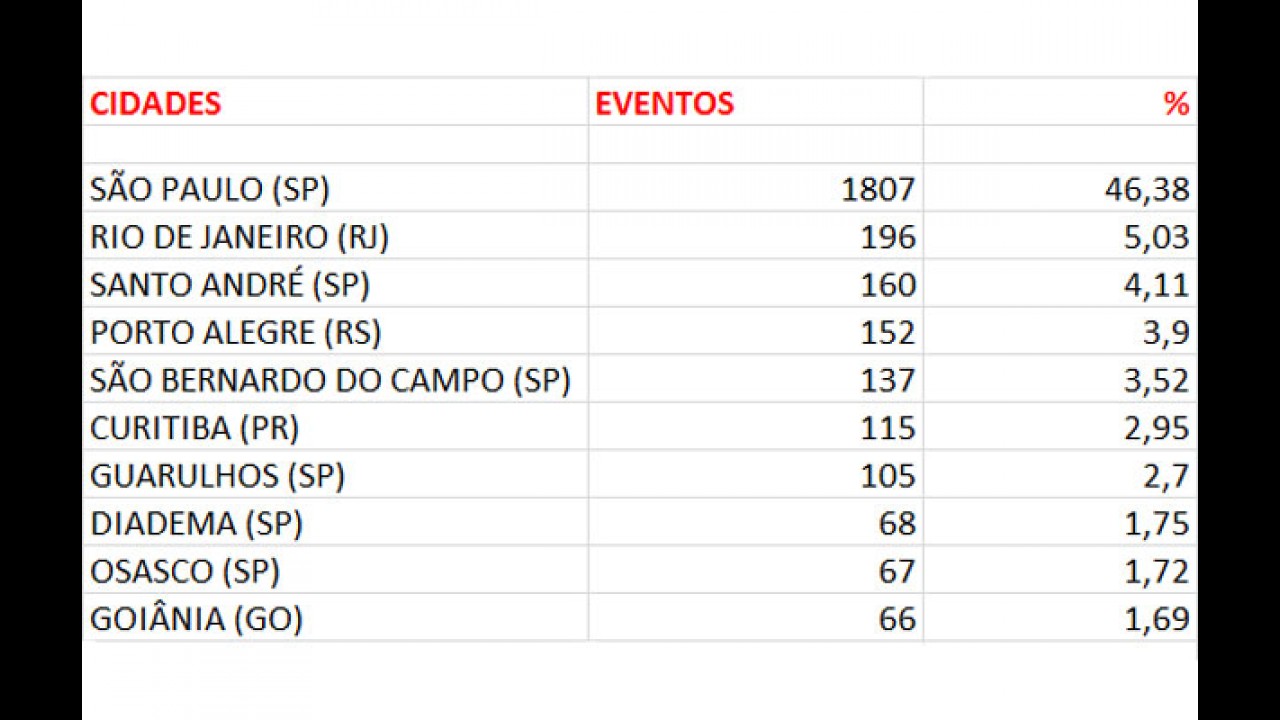Select the GOIÂNIA (GO) cell
Viewport: 1280px width, 720px height.
pos(335,618)
